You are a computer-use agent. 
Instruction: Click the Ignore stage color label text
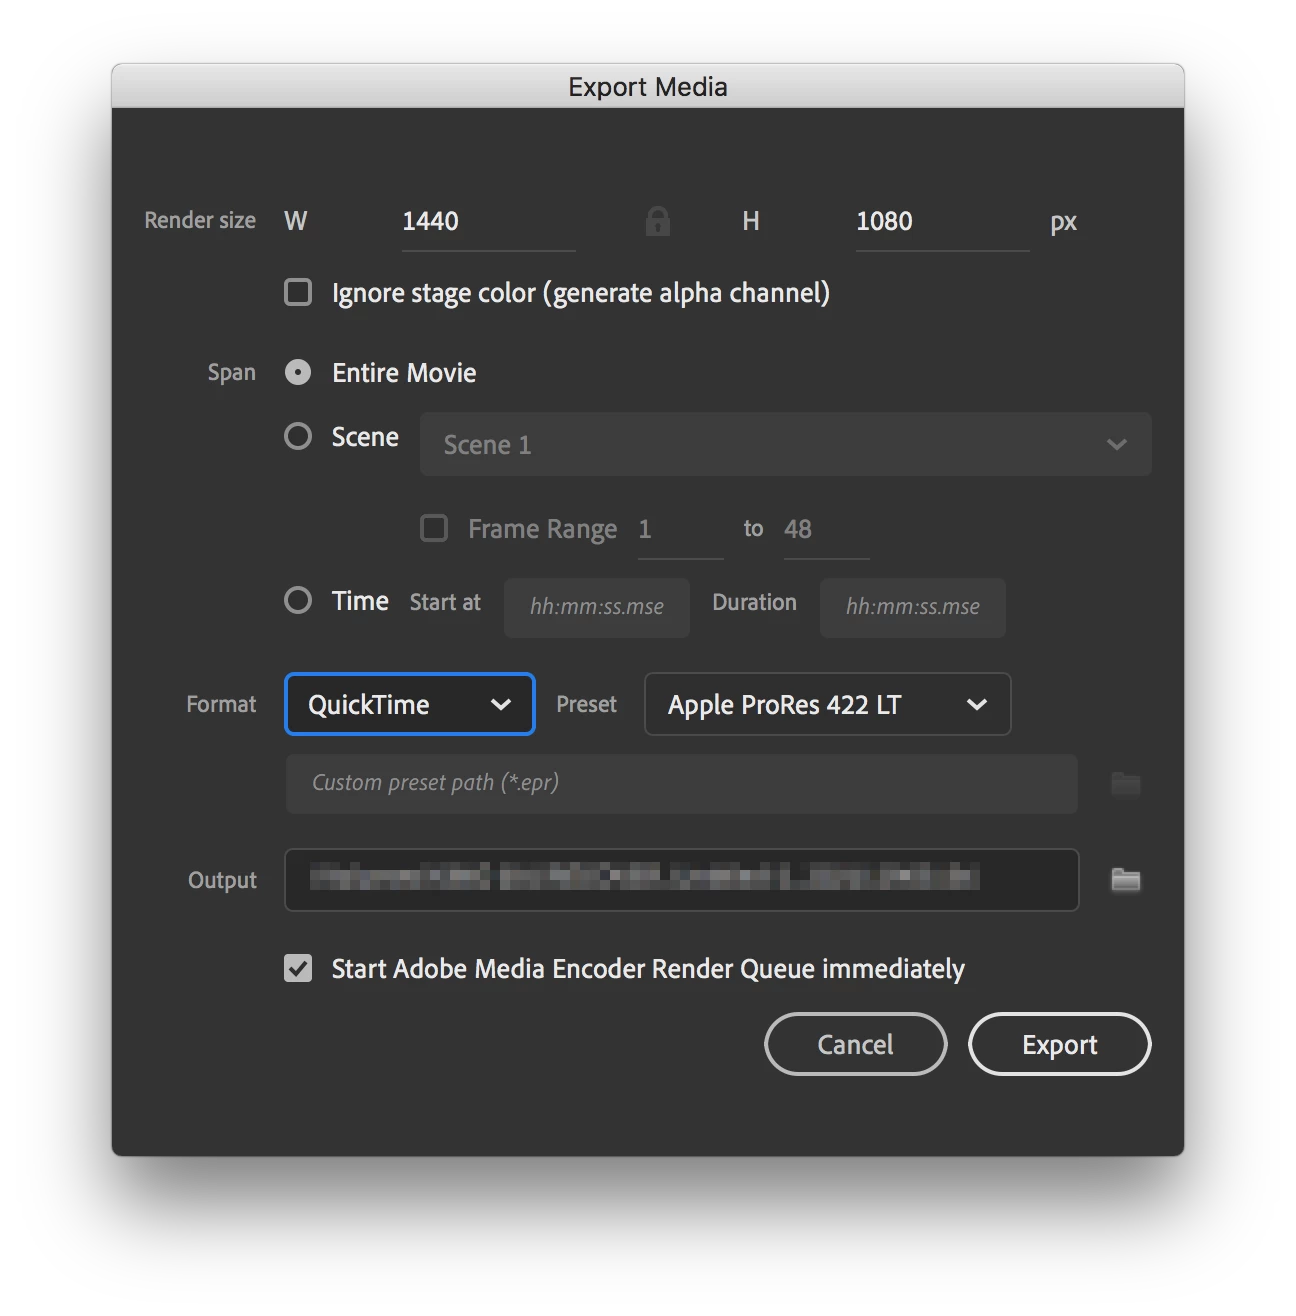point(581,294)
